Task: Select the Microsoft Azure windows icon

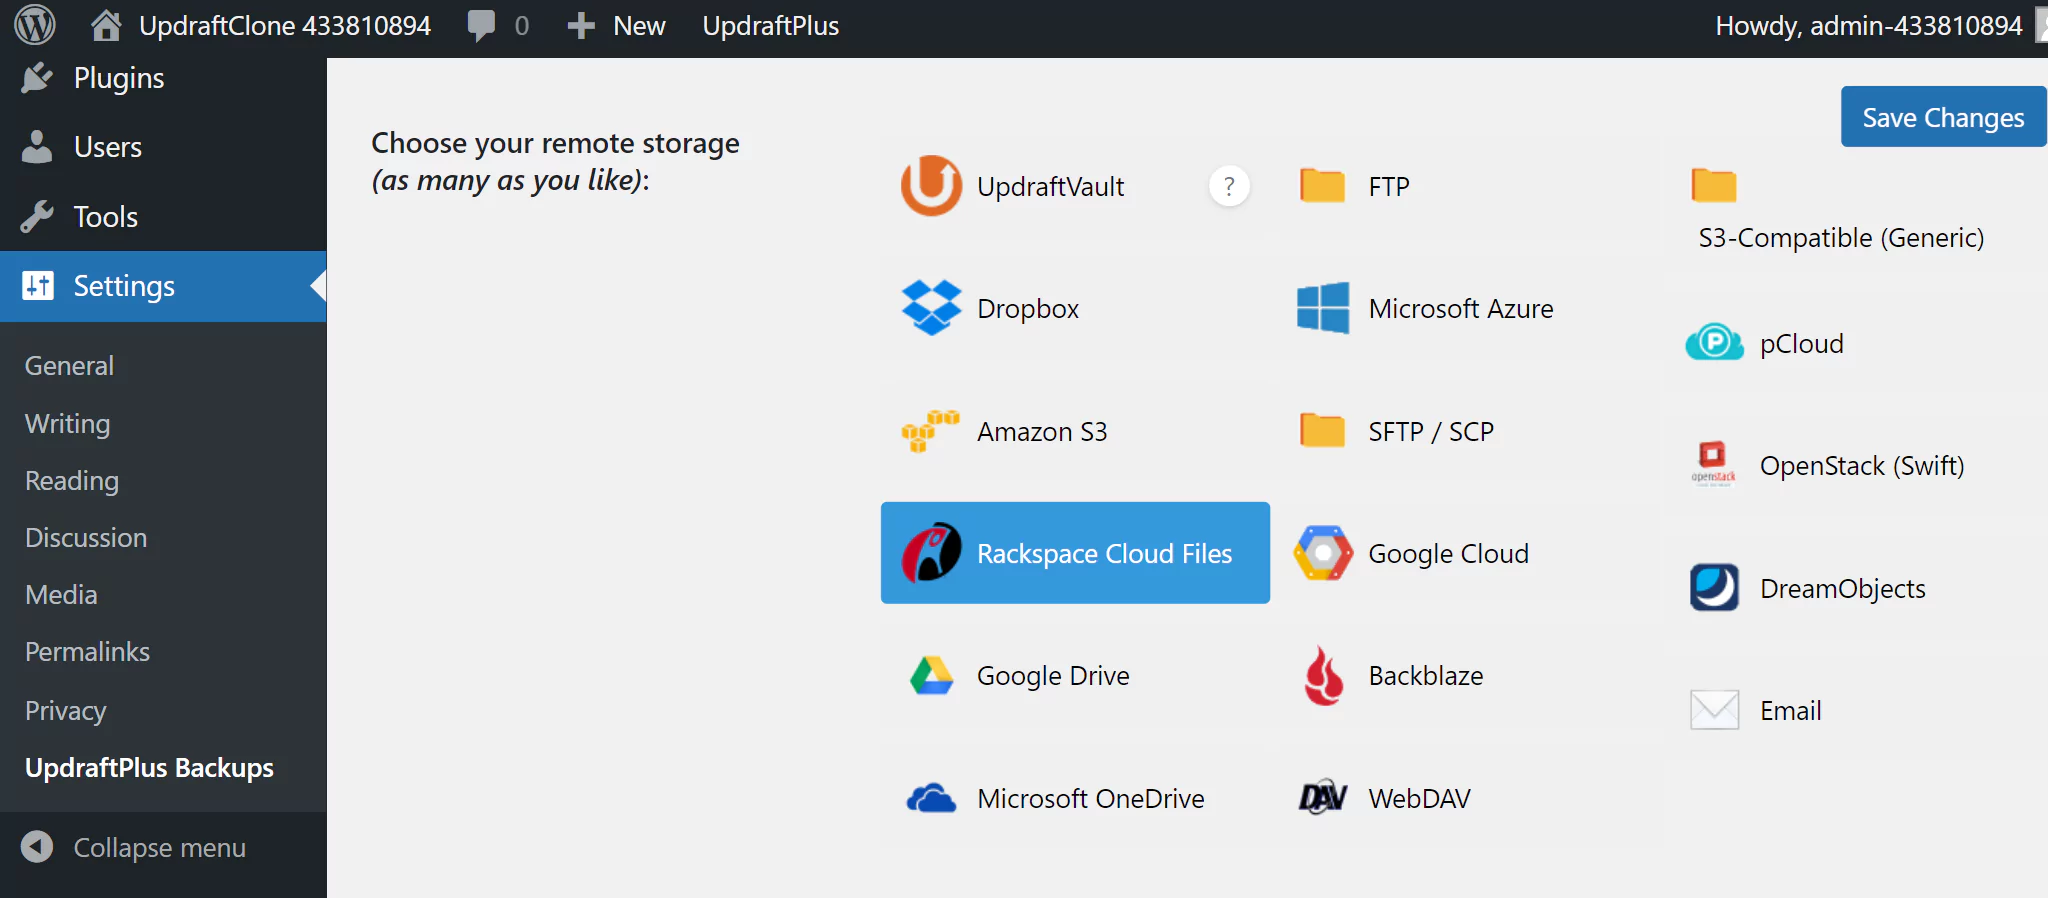Action: click(x=1322, y=308)
